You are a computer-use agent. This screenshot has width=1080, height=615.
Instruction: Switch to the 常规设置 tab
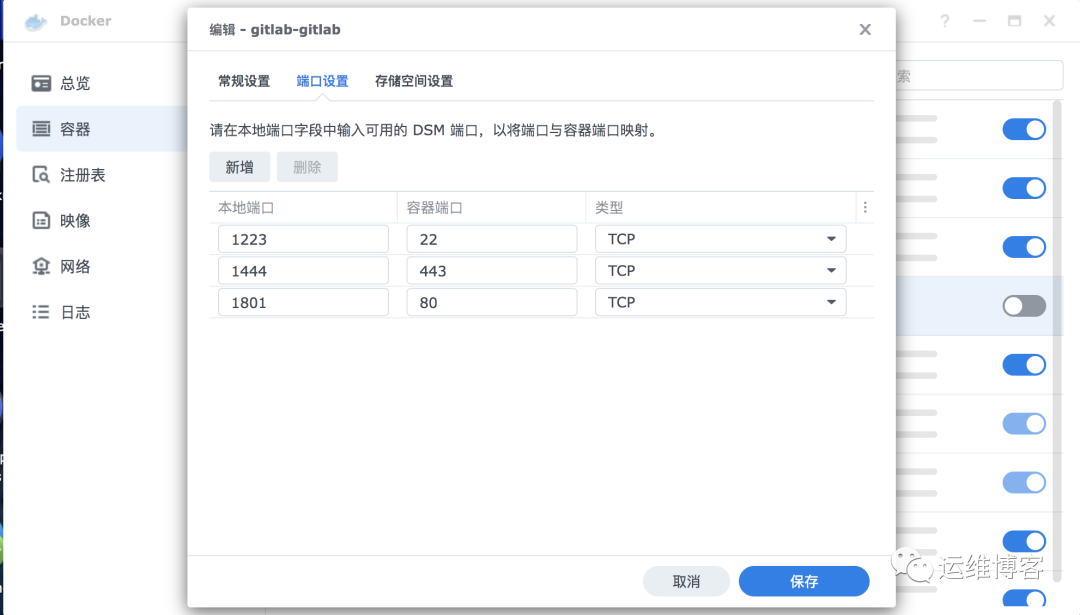point(244,81)
